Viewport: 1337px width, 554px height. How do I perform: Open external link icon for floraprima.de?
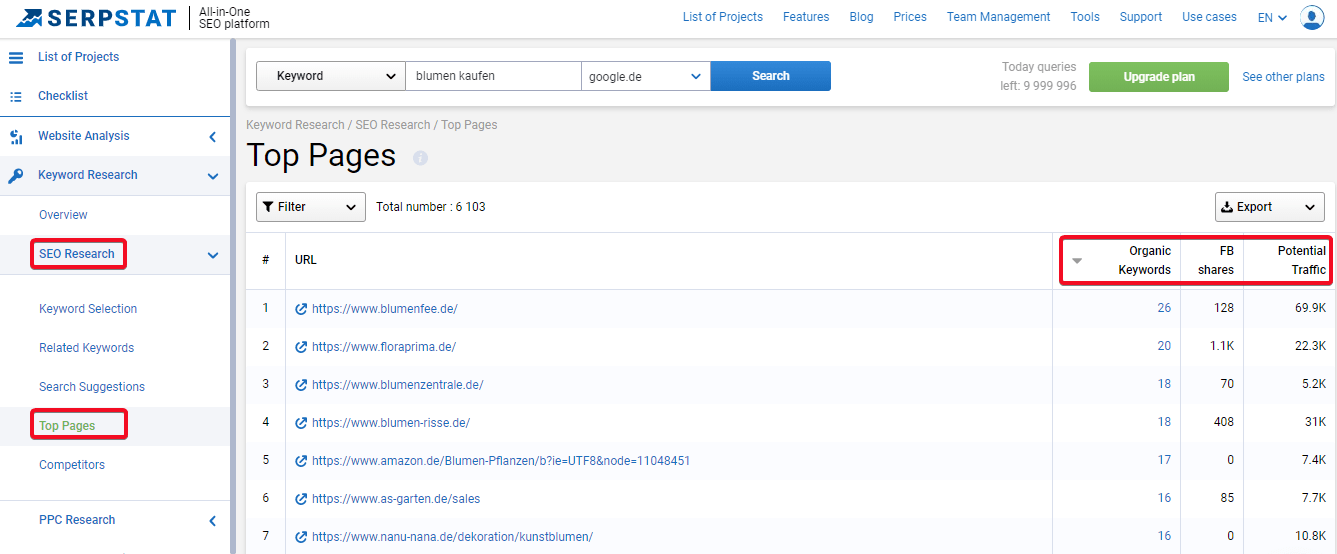point(301,347)
